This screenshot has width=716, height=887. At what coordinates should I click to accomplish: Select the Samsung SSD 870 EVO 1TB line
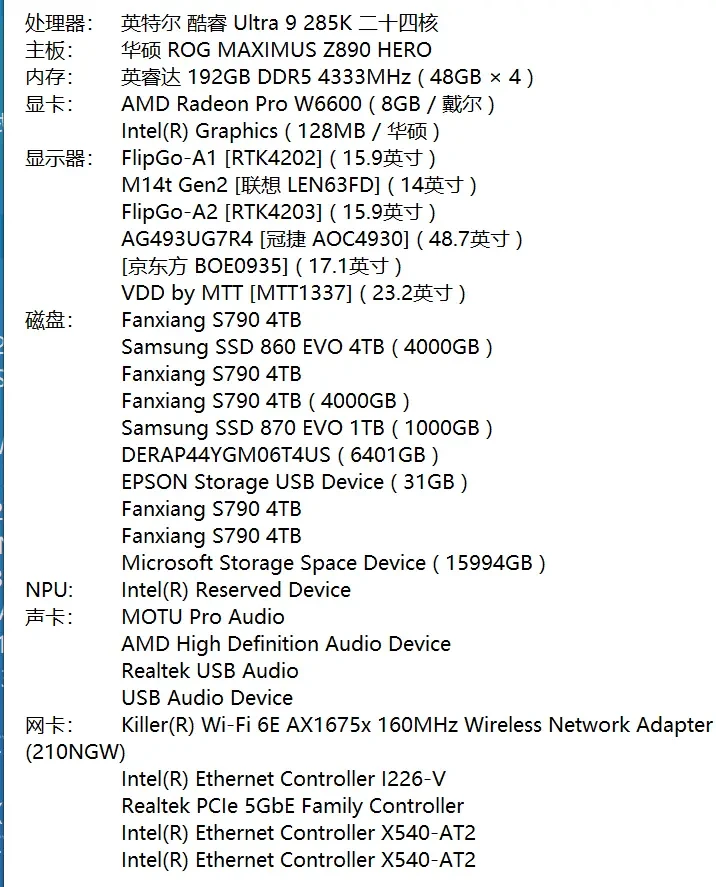(x=306, y=427)
